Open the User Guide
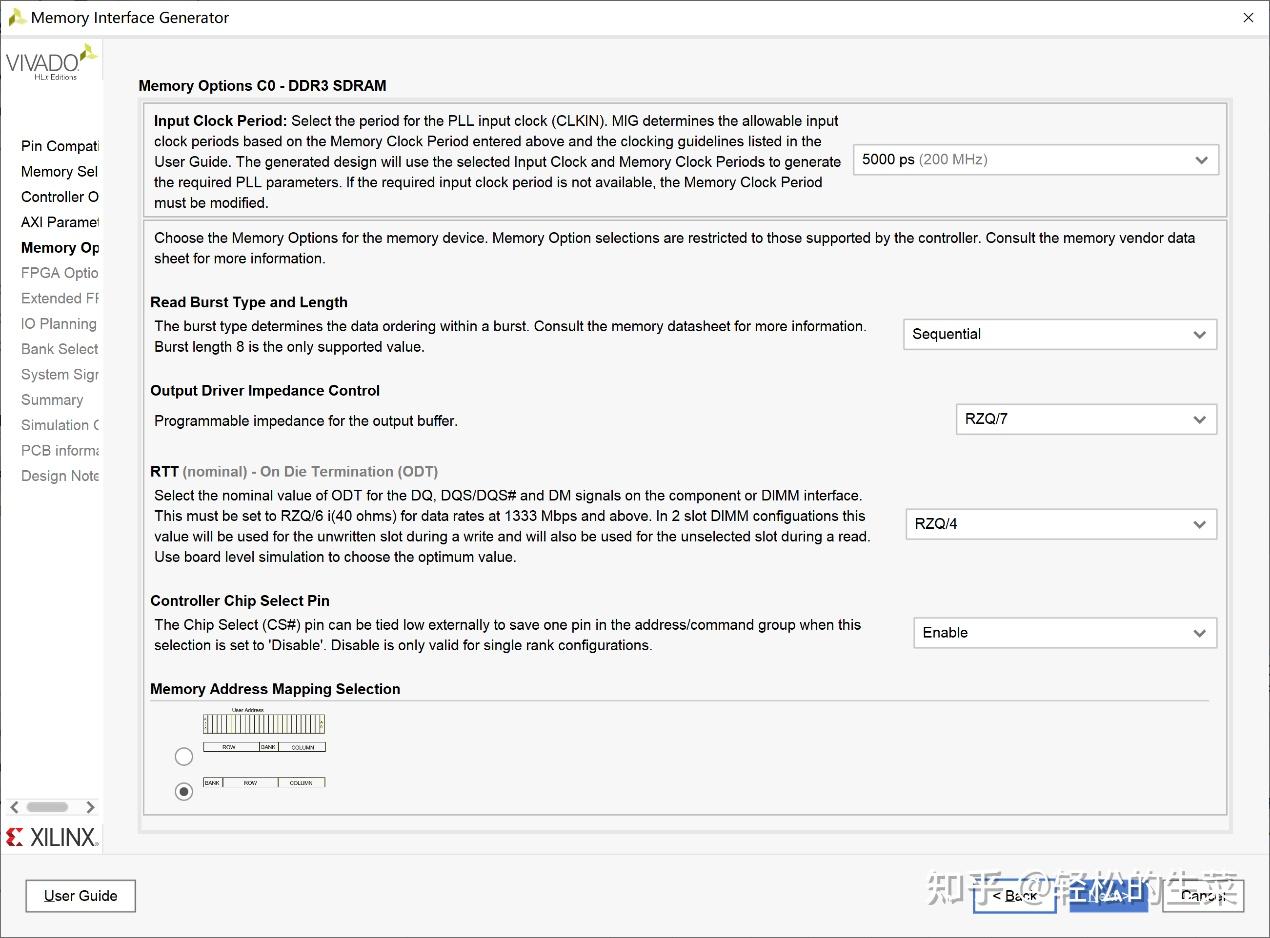 (81, 896)
